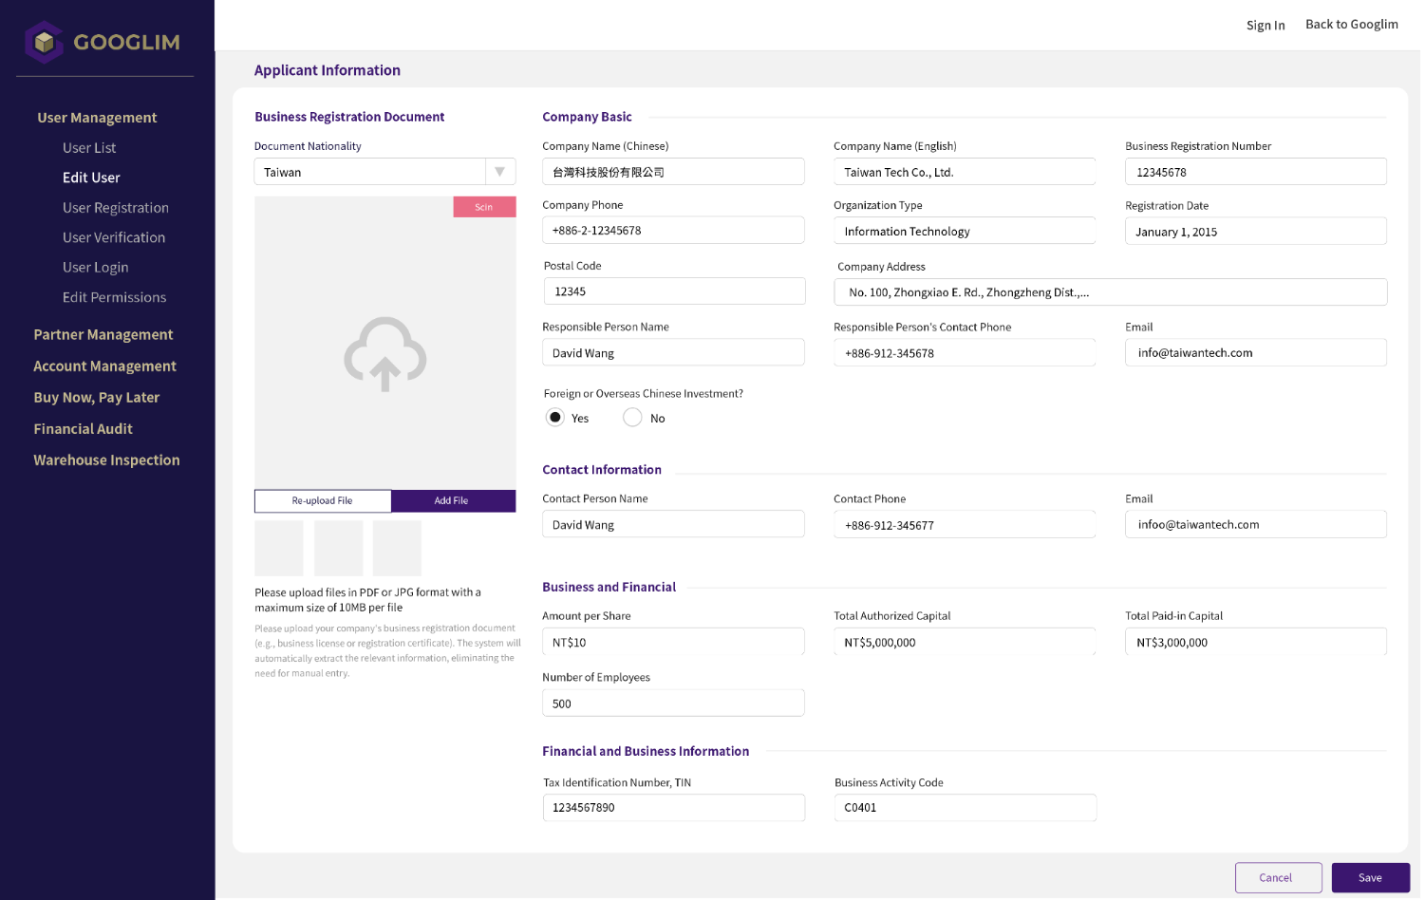
Task: Click contact email infoo@taiwantech.com field
Action: (1255, 524)
